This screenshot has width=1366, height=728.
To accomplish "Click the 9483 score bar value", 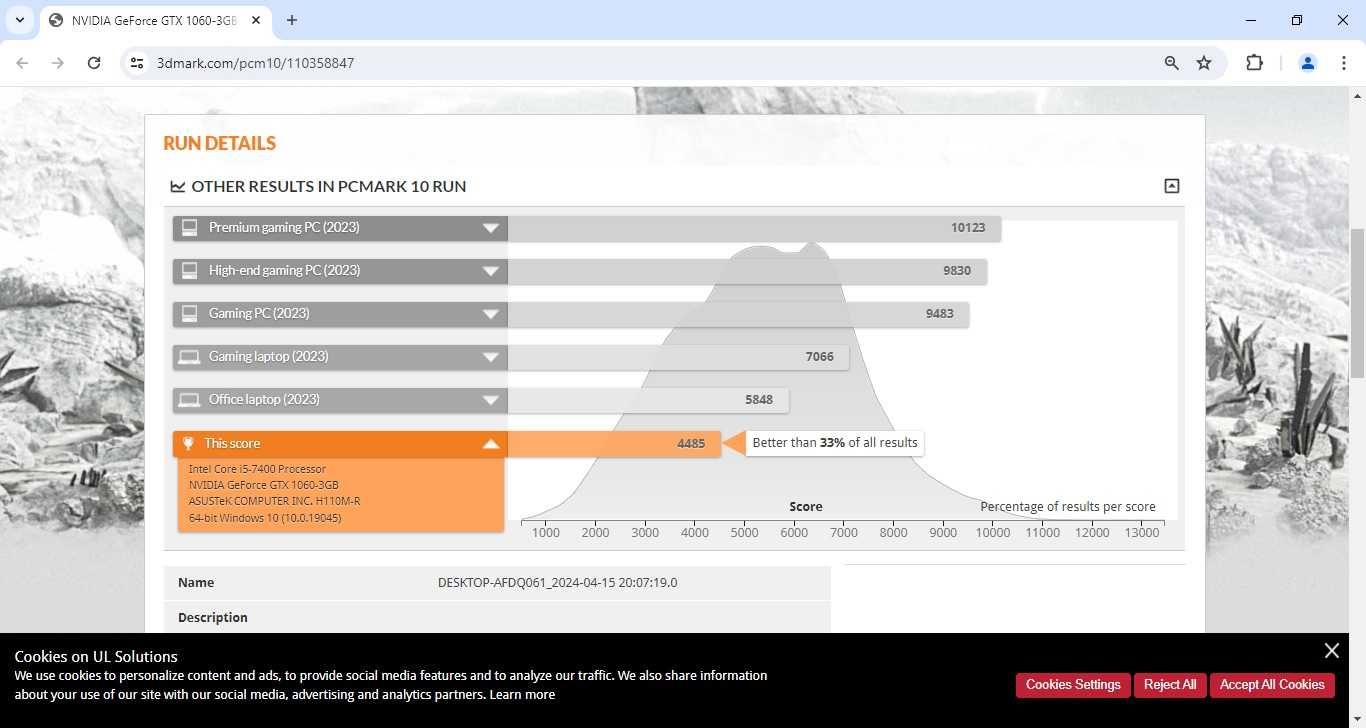I will [939, 314].
